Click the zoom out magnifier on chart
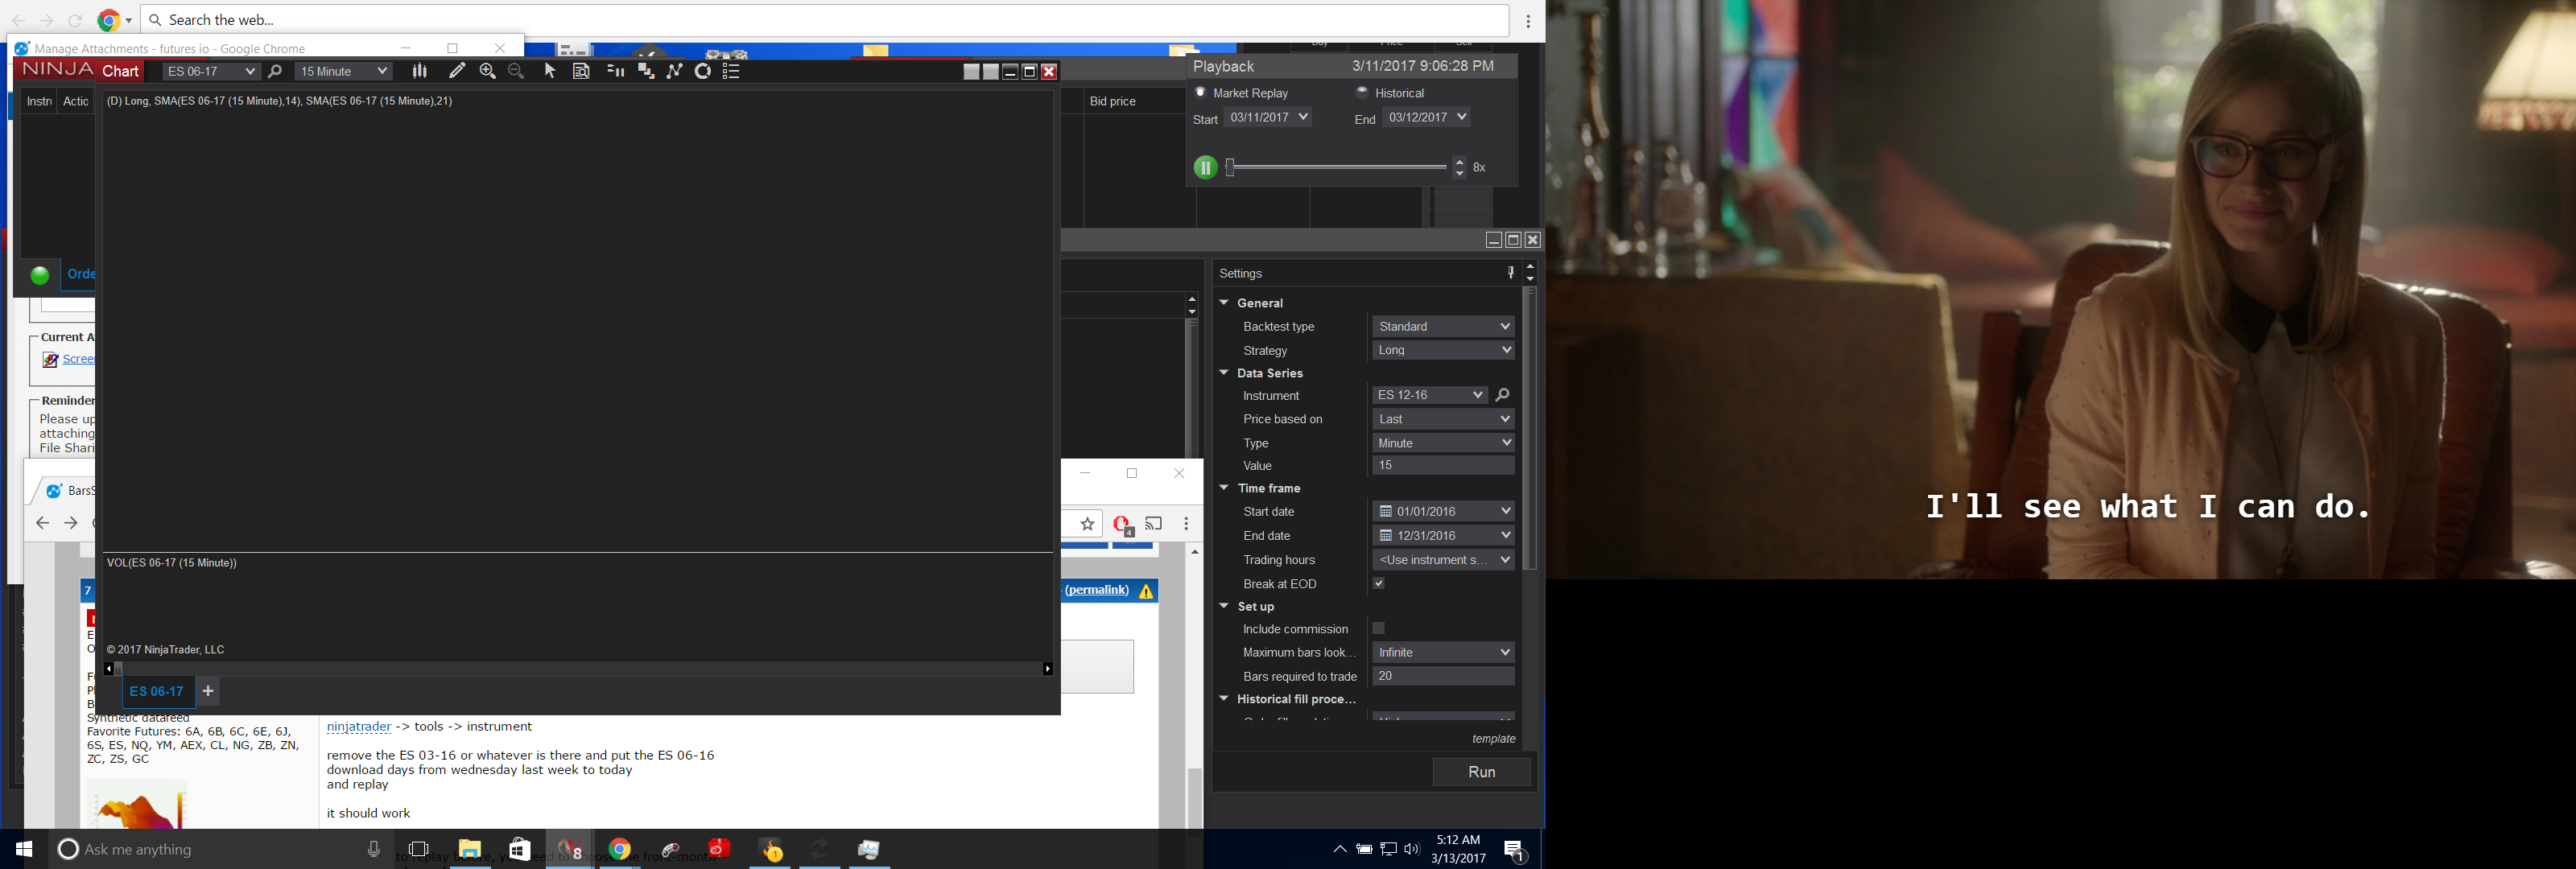2576x869 pixels. click(x=517, y=71)
